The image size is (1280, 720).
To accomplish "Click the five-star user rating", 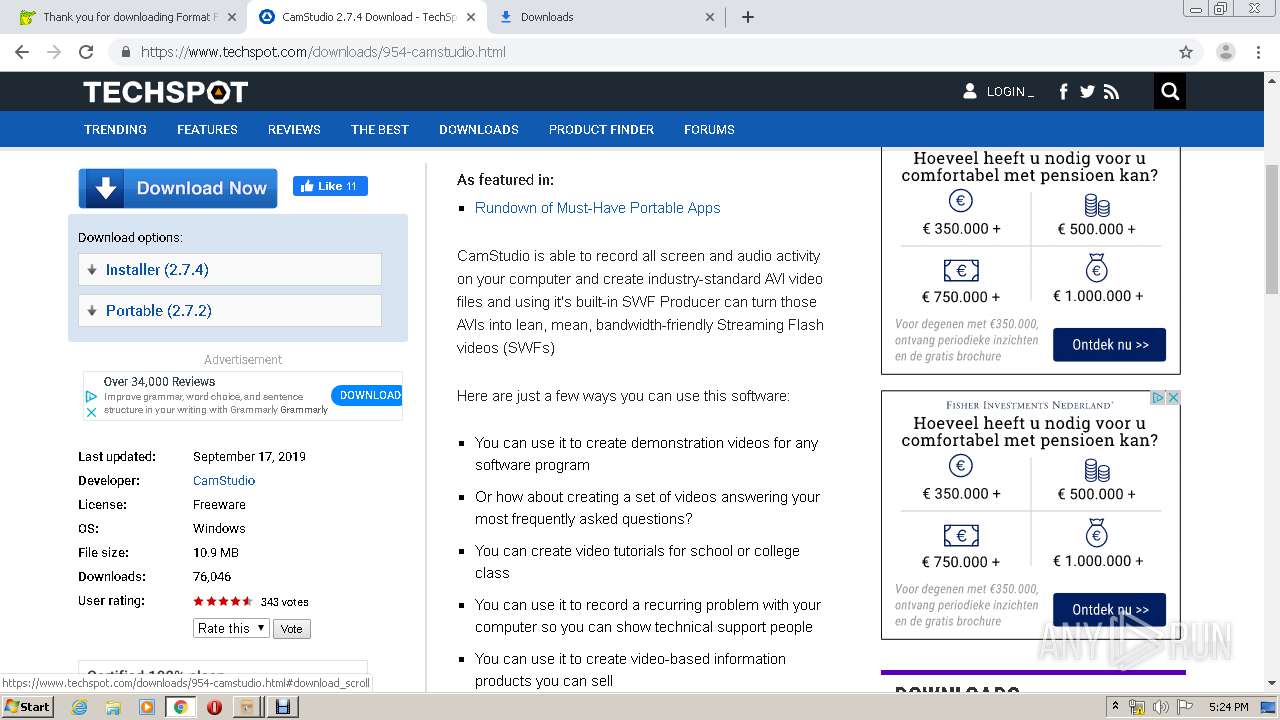I will point(222,601).
